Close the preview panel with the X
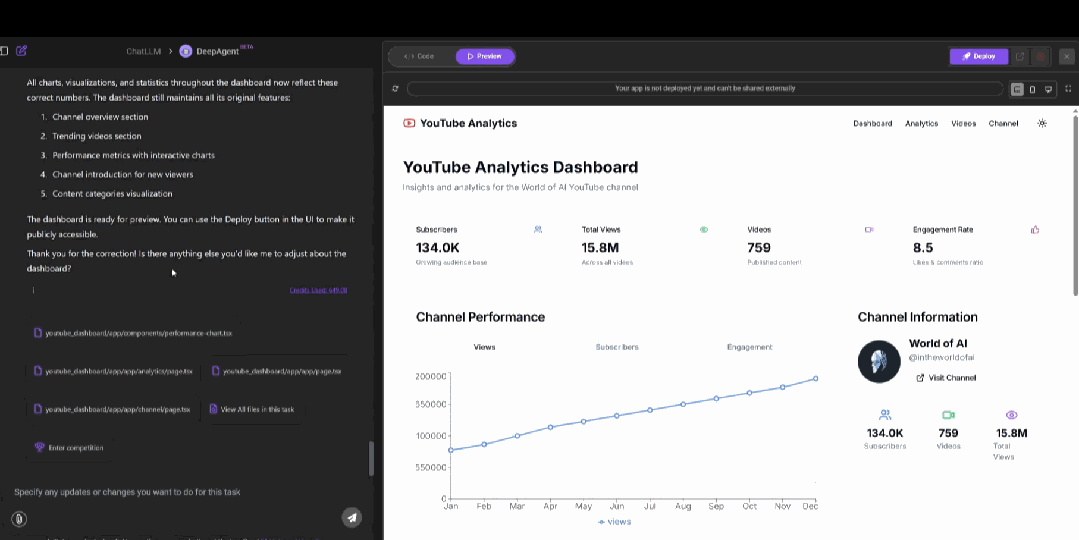The width and height of the screenshot is (1079, 540). click(x=1067, y=56)
